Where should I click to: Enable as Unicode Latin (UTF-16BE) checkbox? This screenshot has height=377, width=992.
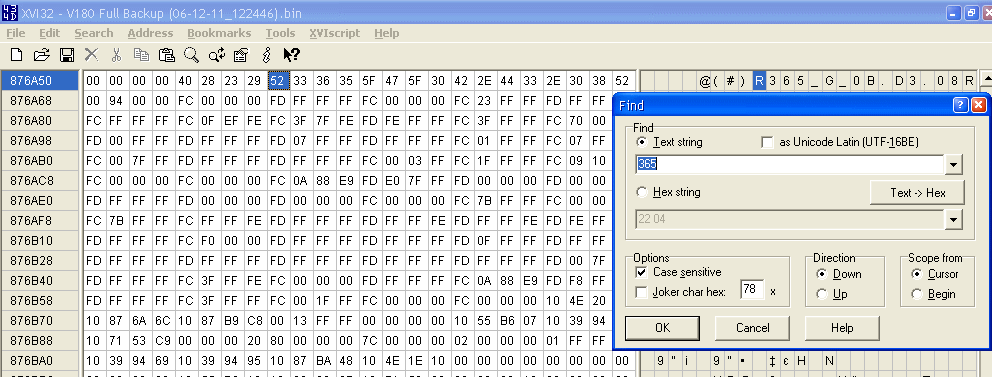point(767,142)
